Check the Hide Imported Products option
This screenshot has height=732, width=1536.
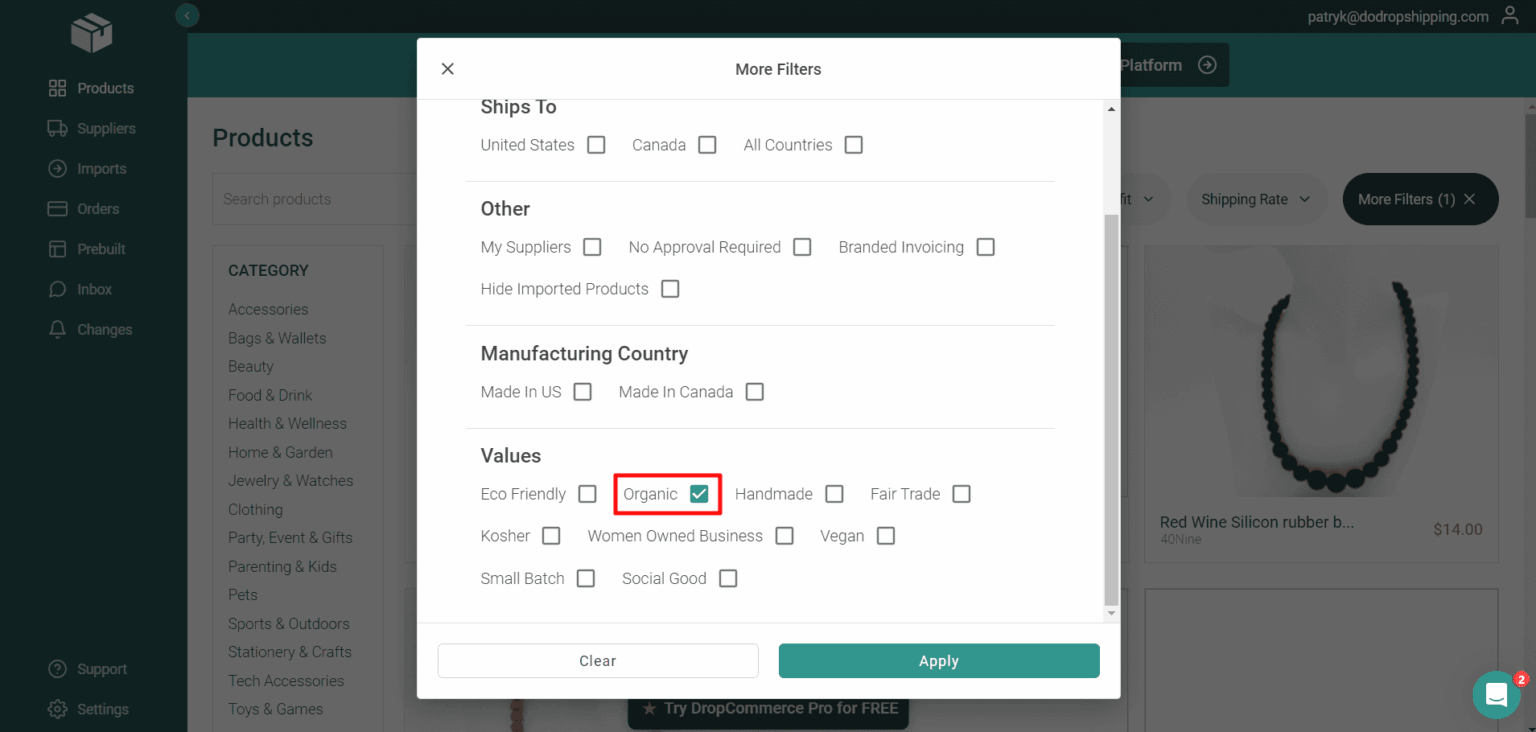tap(670, 288)
